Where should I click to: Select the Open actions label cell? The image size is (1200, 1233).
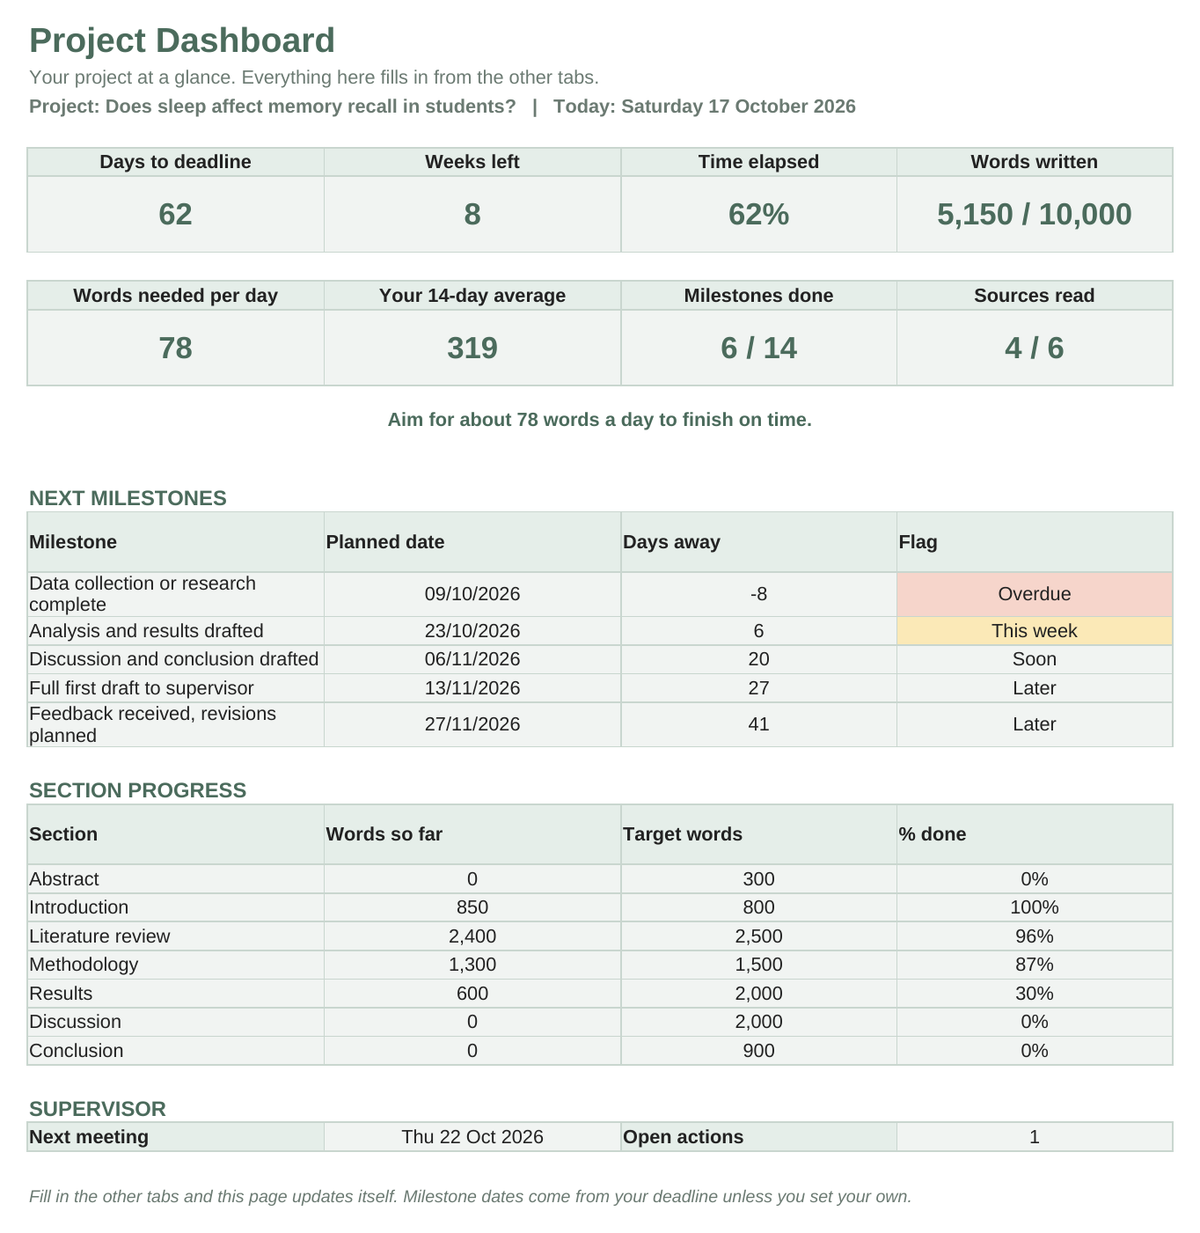(758, 1137)
